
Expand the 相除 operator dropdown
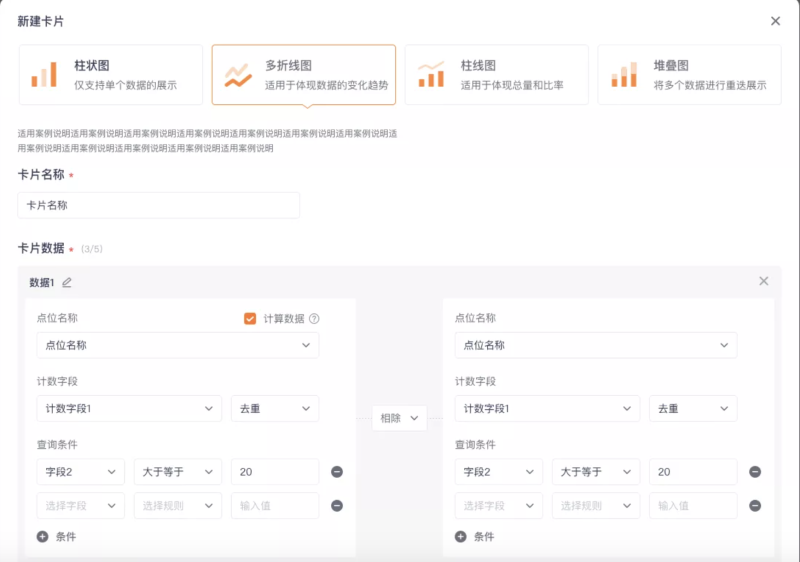pos(399,418)
